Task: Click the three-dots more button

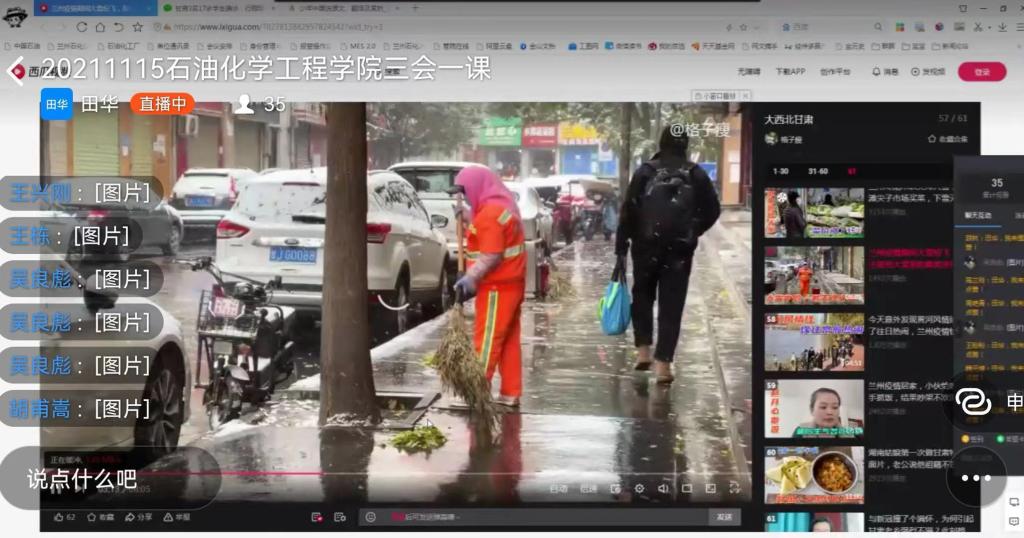Action: point(976,478)
